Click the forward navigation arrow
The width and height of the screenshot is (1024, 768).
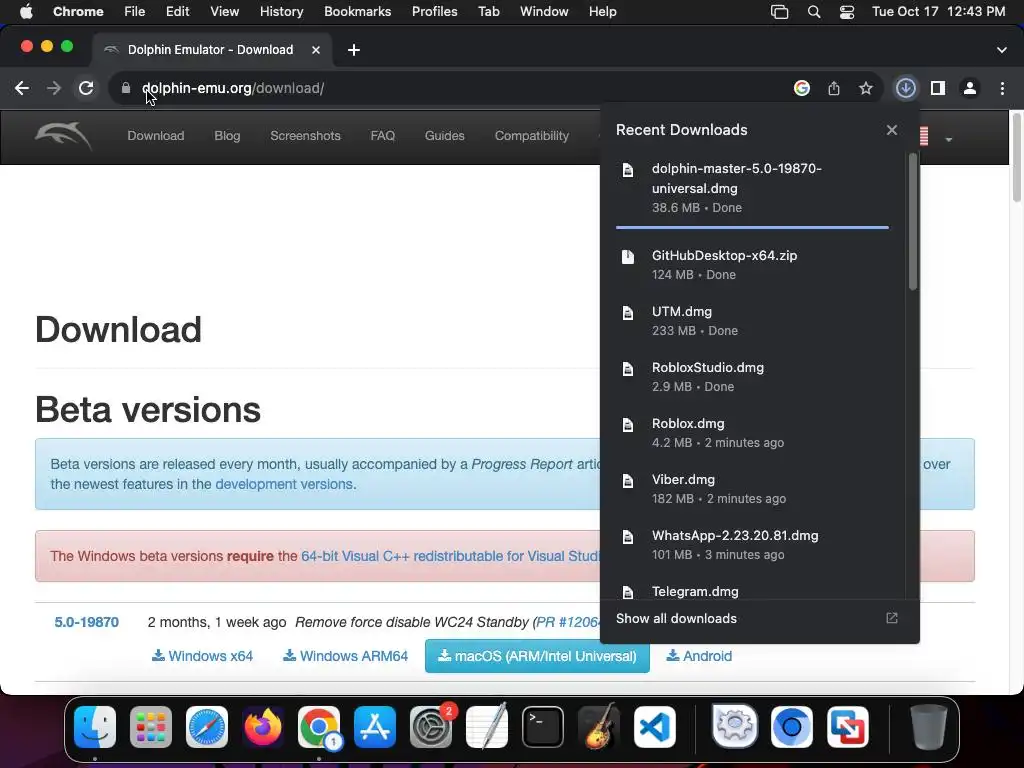tap(54, 88)
